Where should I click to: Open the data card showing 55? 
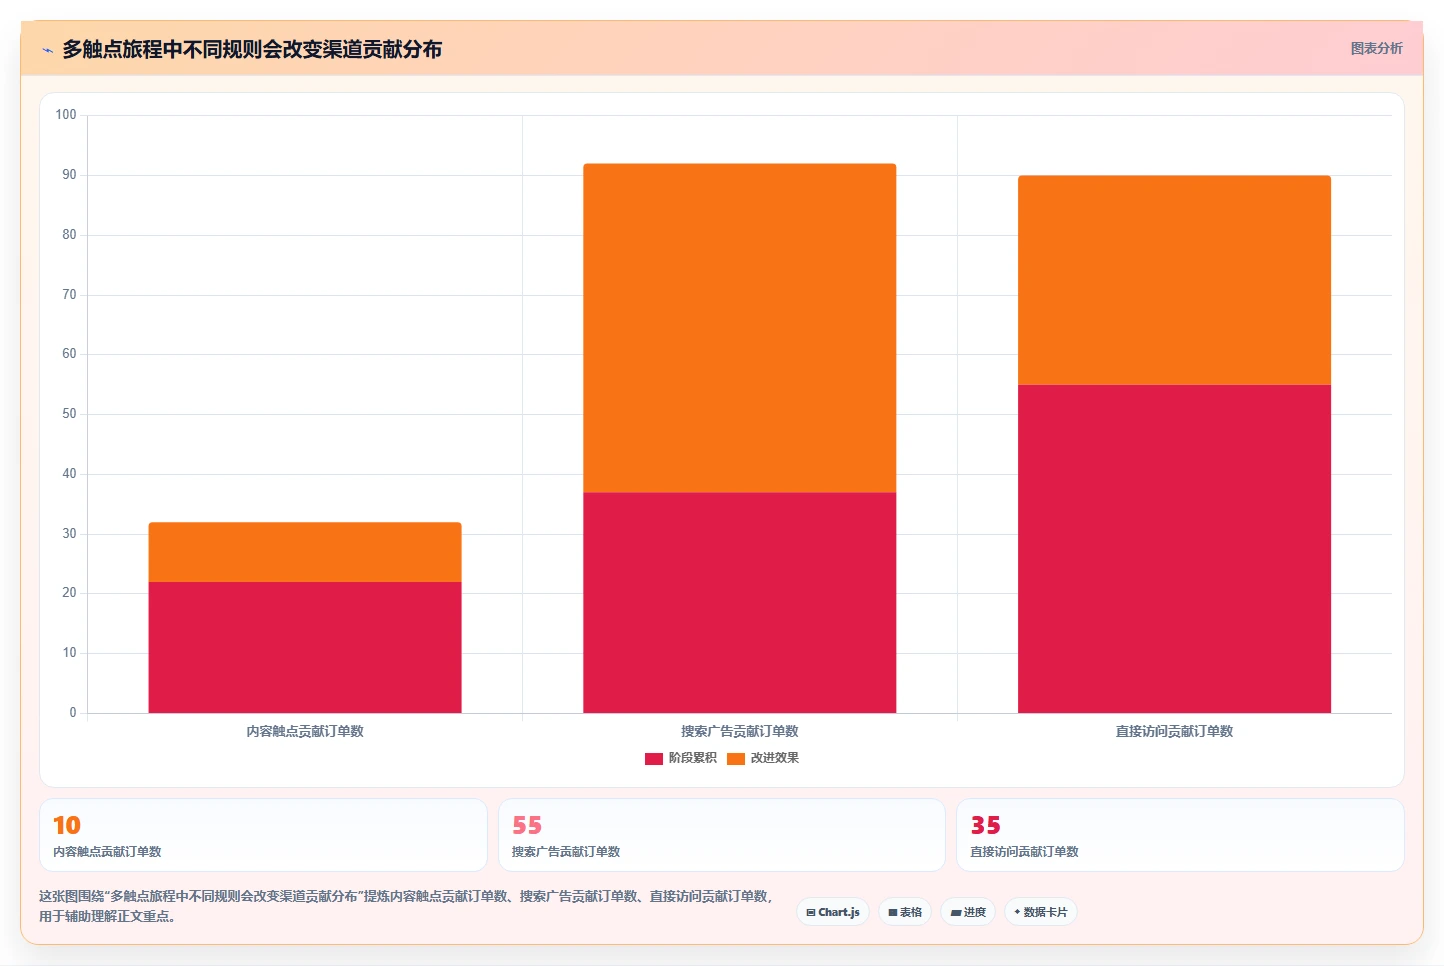click(721, 835)
